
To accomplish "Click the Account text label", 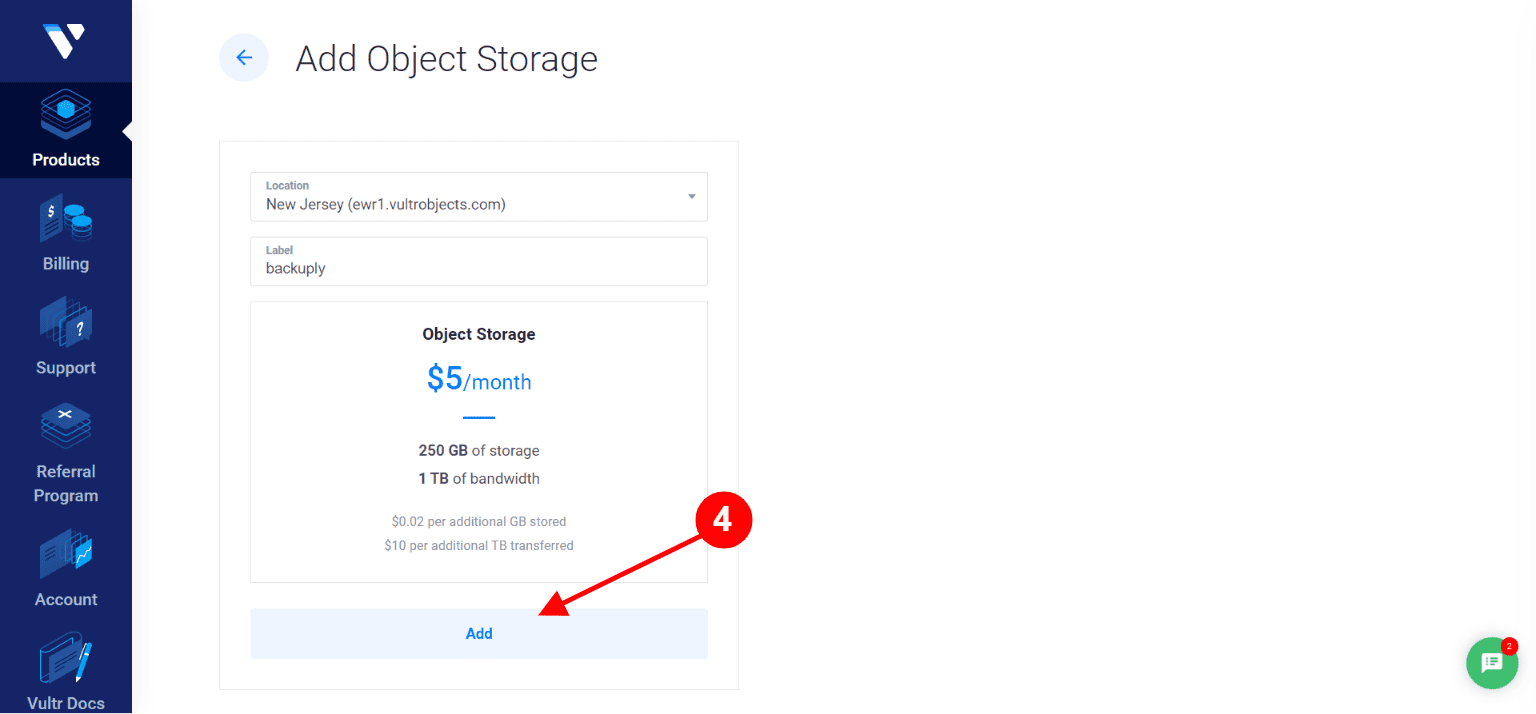I will [66, 600].
